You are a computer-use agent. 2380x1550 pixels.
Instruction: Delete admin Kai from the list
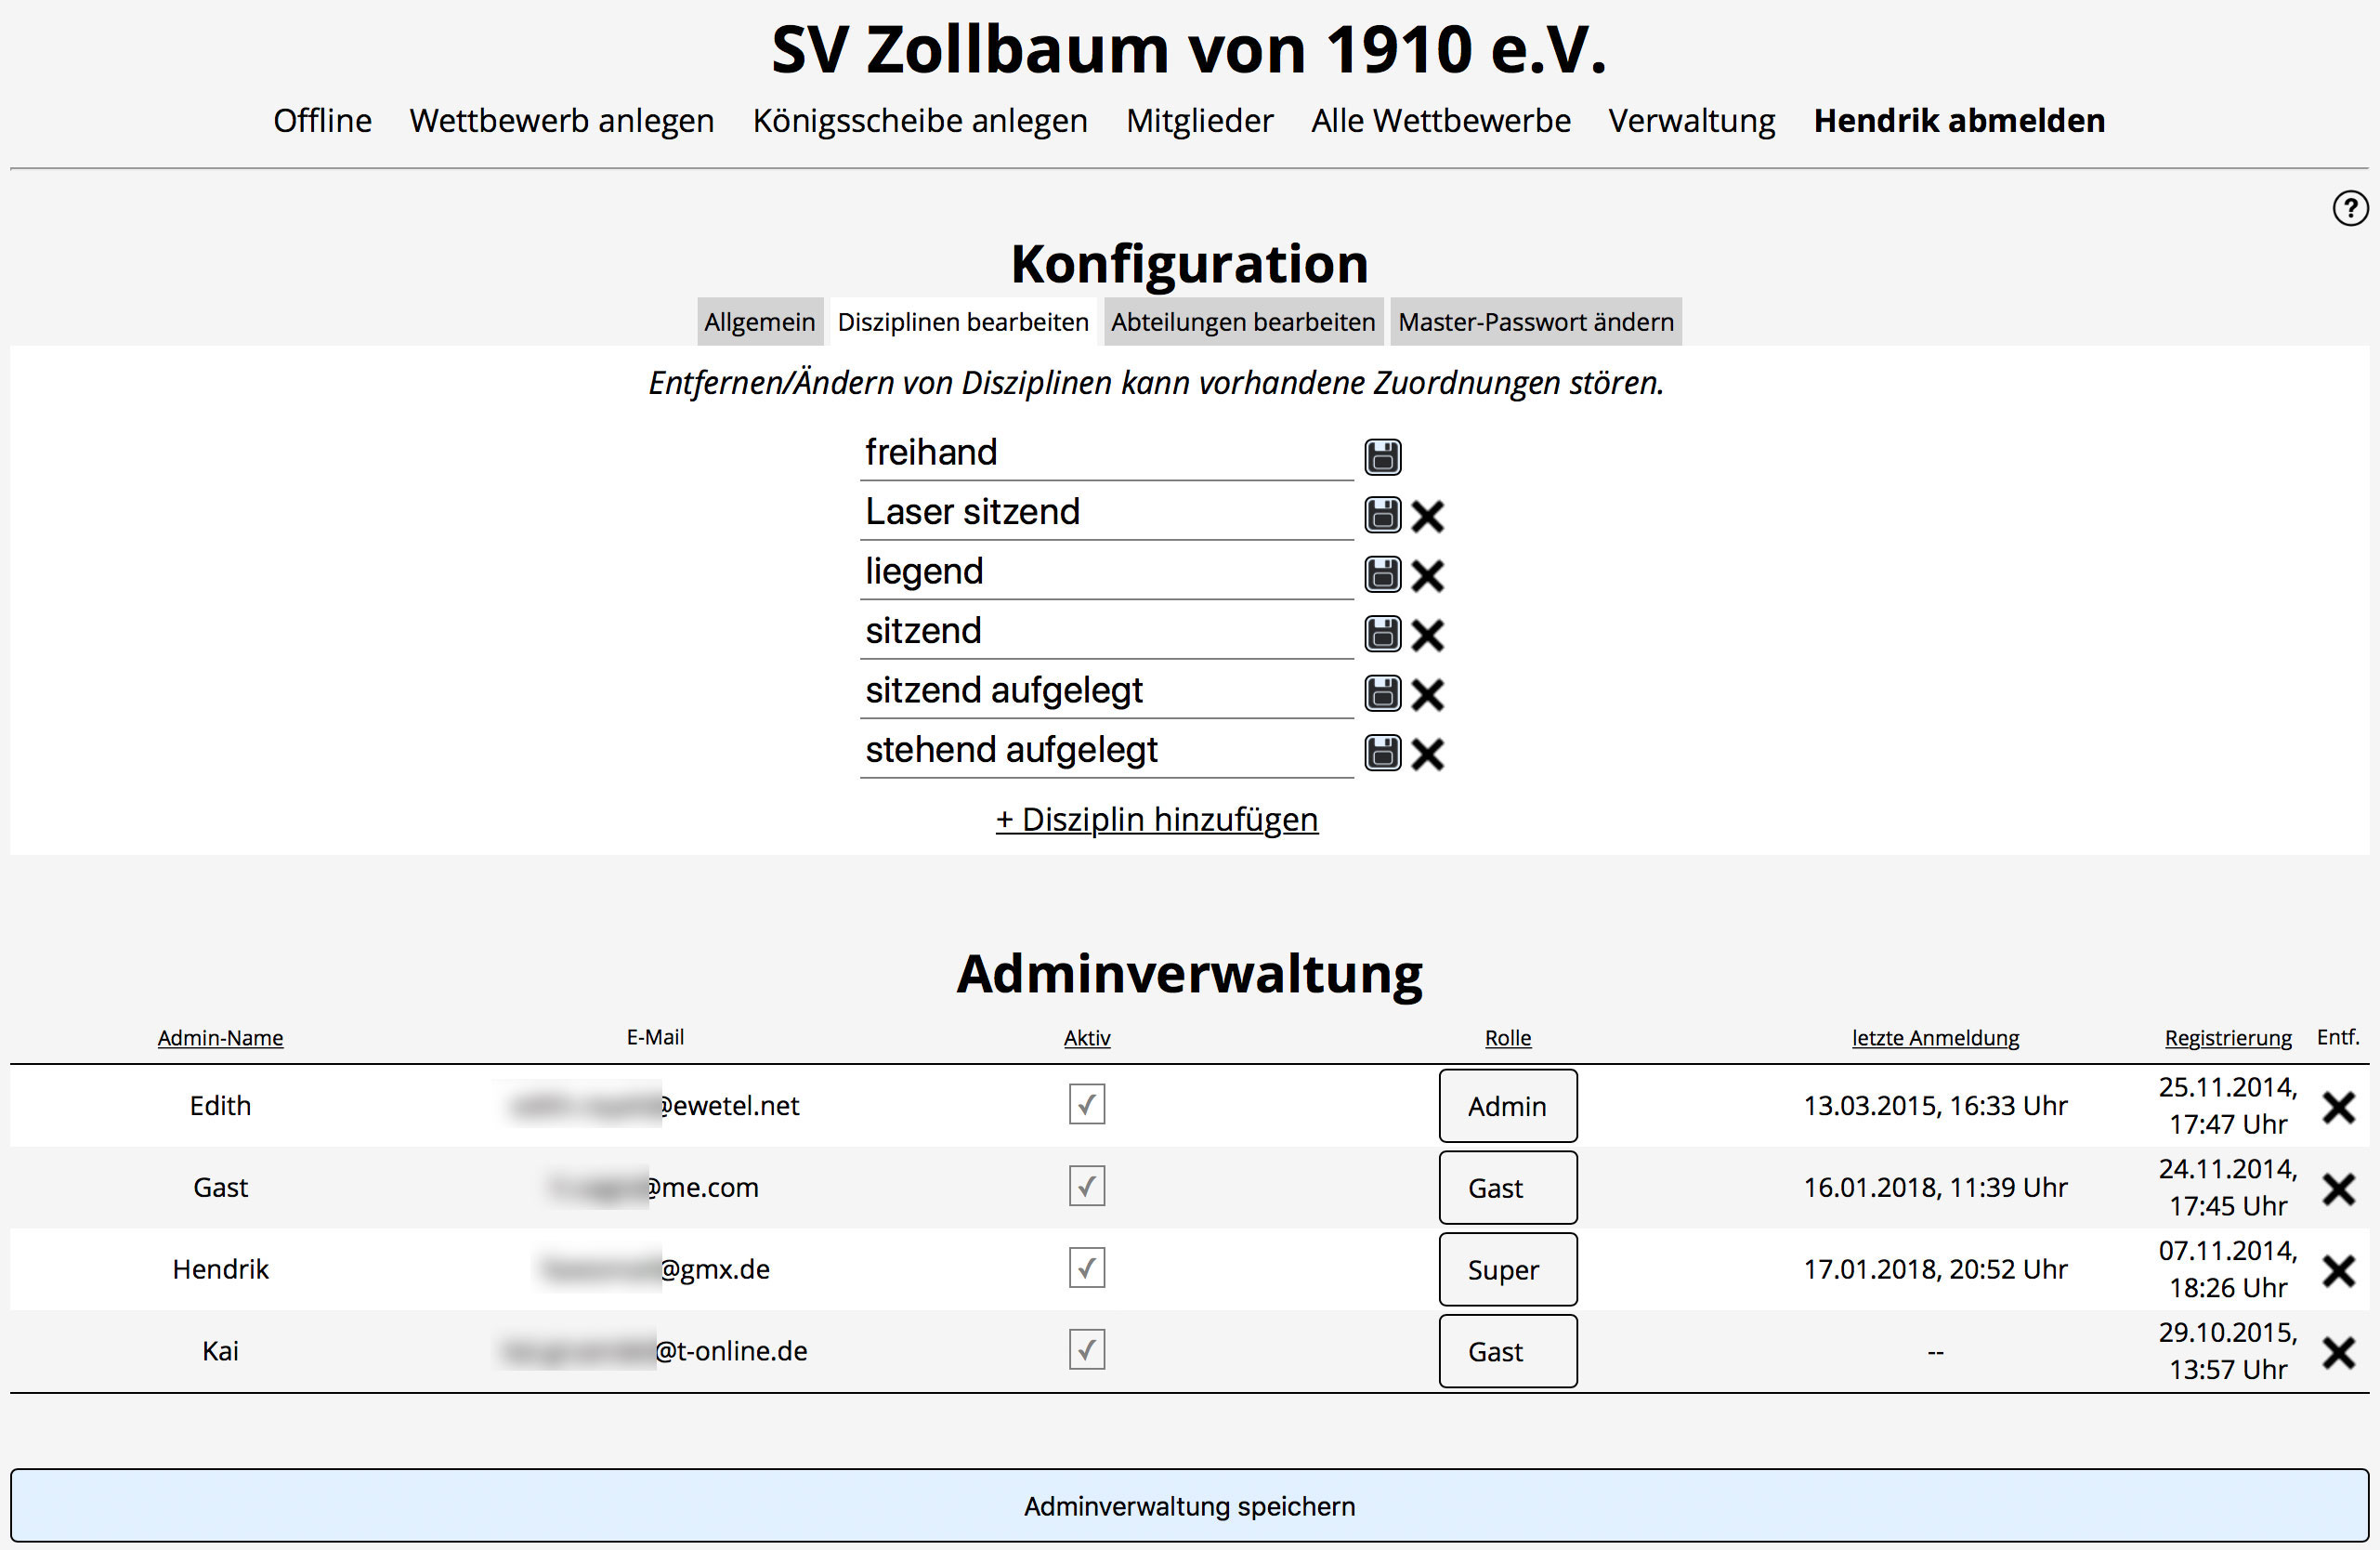[2338, 1351]
